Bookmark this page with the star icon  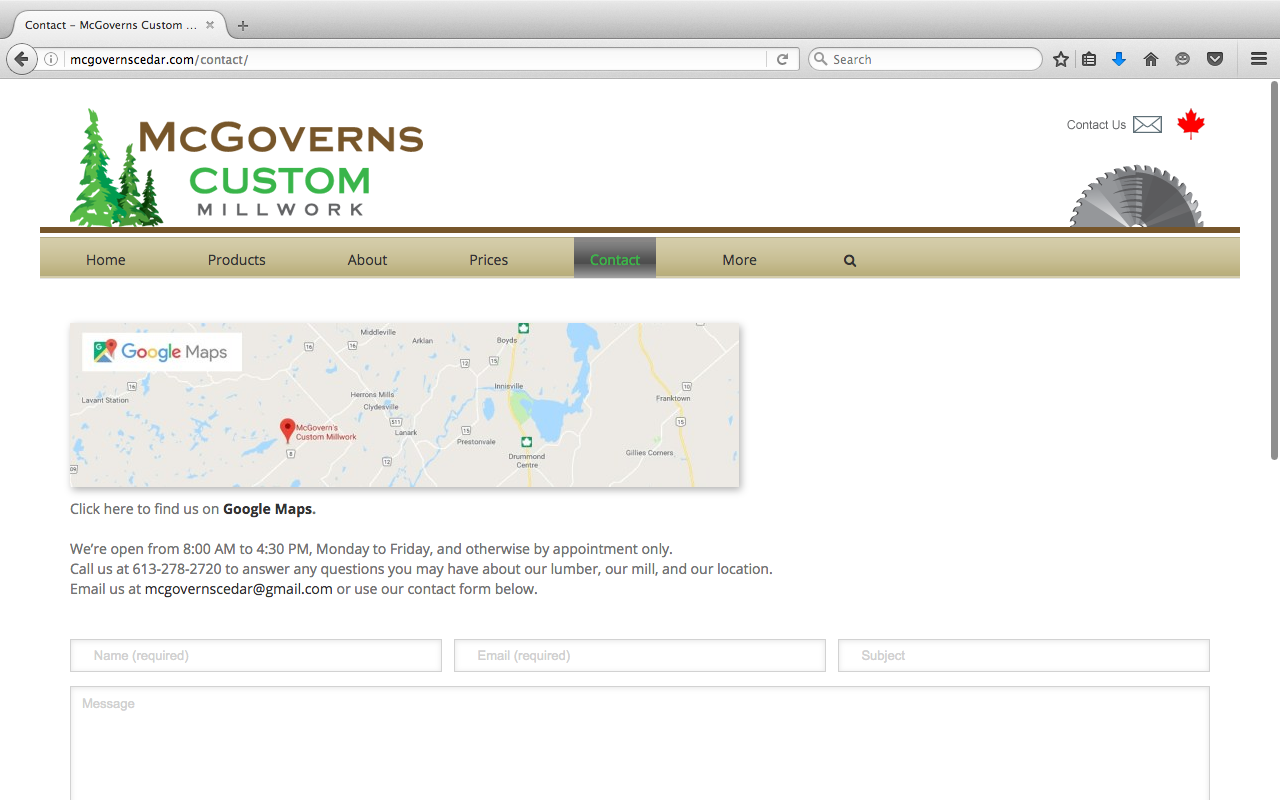(1061, 59)
